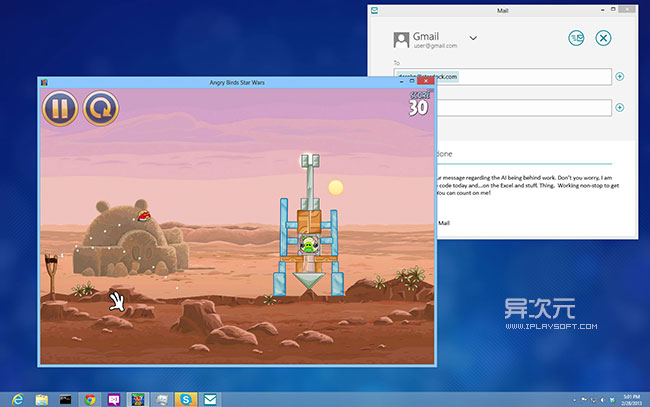Open the purple Messaging app in taskbar
Image resolution: width=650 pixels, height=407 pixels.
[114, 400]
